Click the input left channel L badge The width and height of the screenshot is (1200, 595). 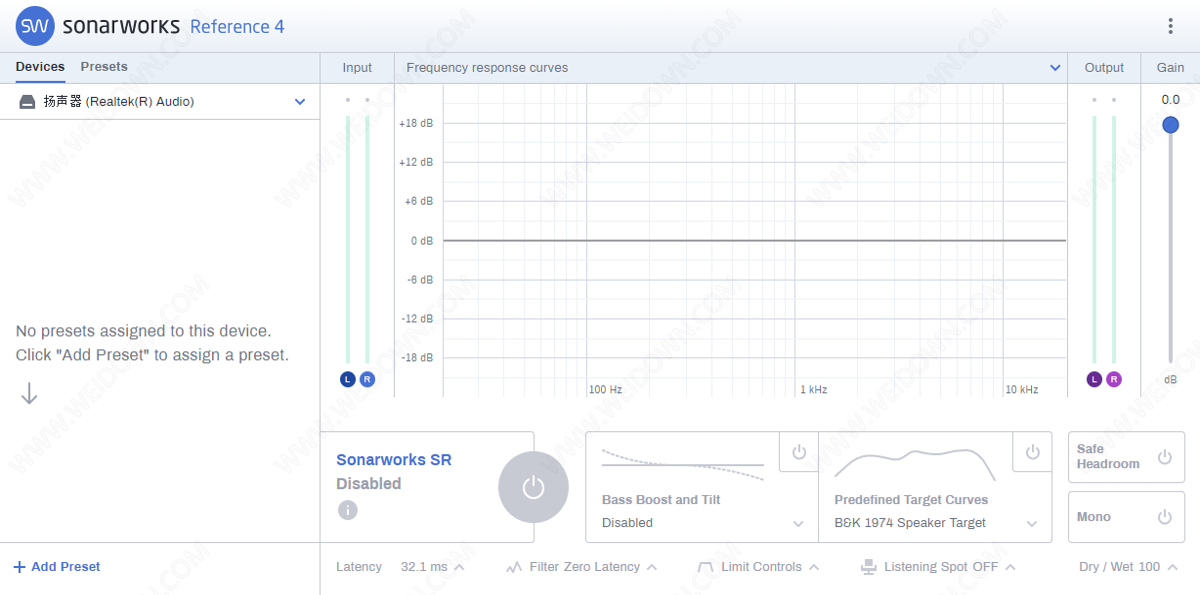(x=347, y=379)
